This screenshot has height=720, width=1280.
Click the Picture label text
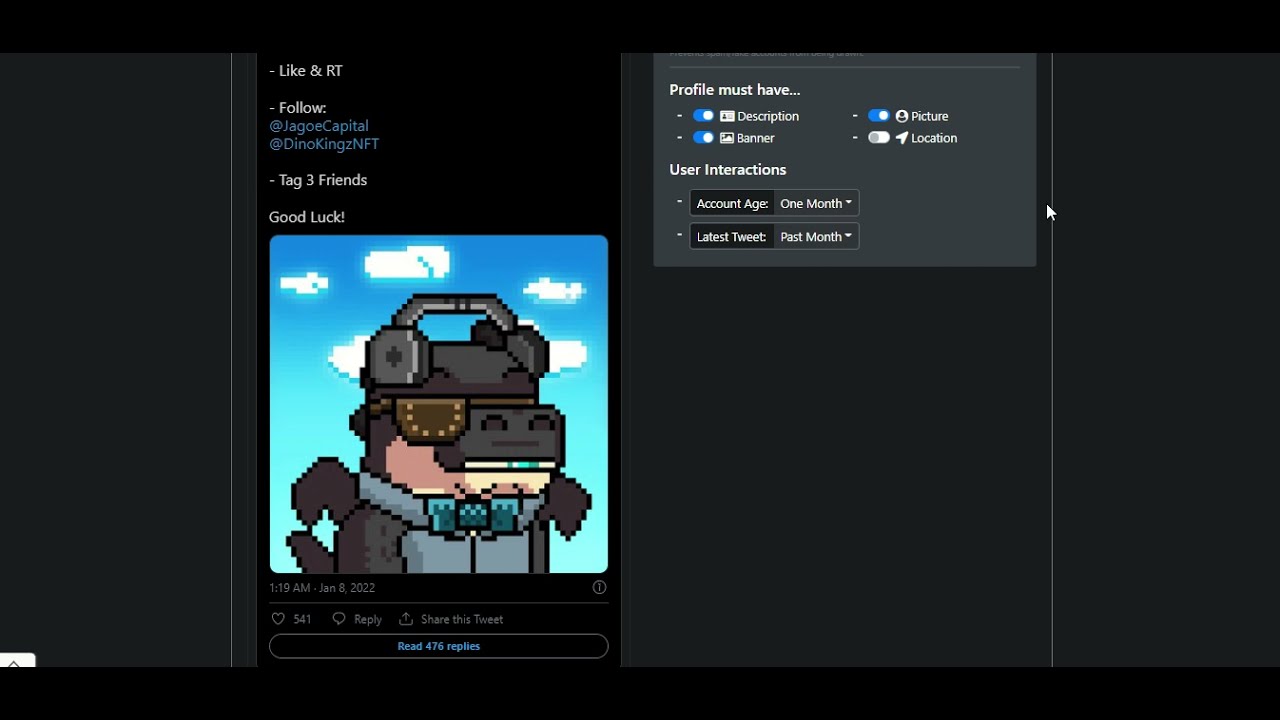coord(930,116)
